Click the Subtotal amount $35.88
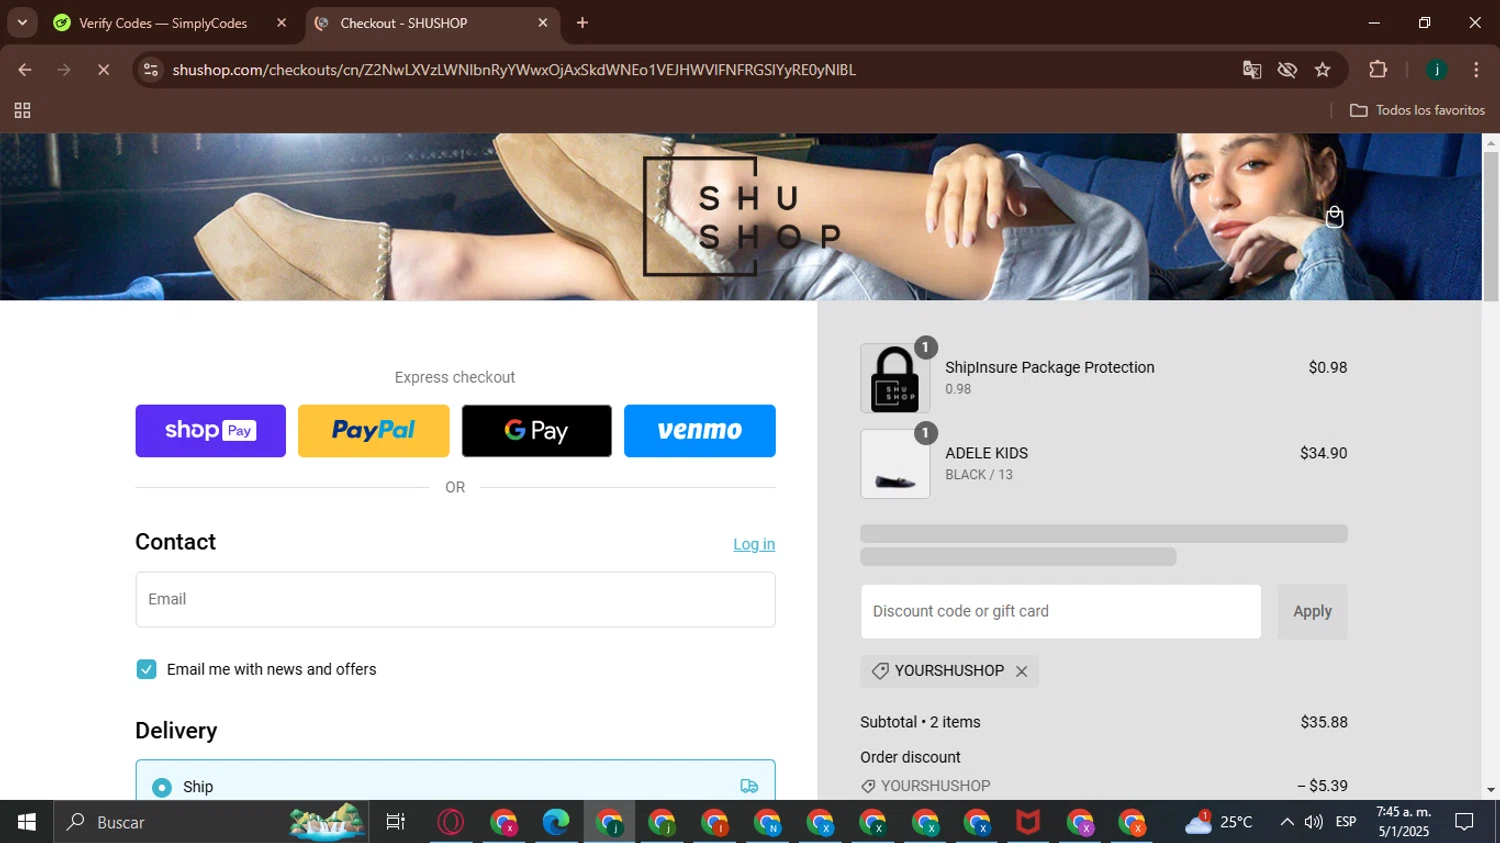 pos(1324,722)
